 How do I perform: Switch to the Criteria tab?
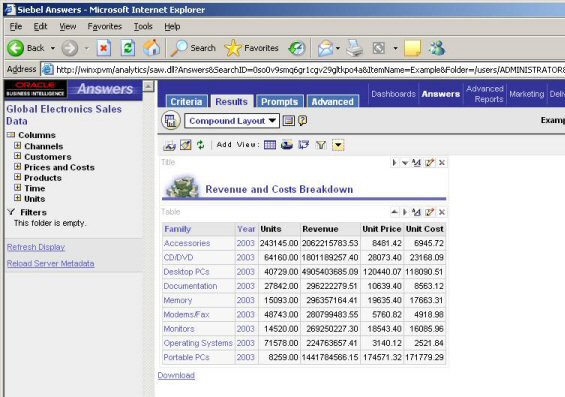[186, 102]
